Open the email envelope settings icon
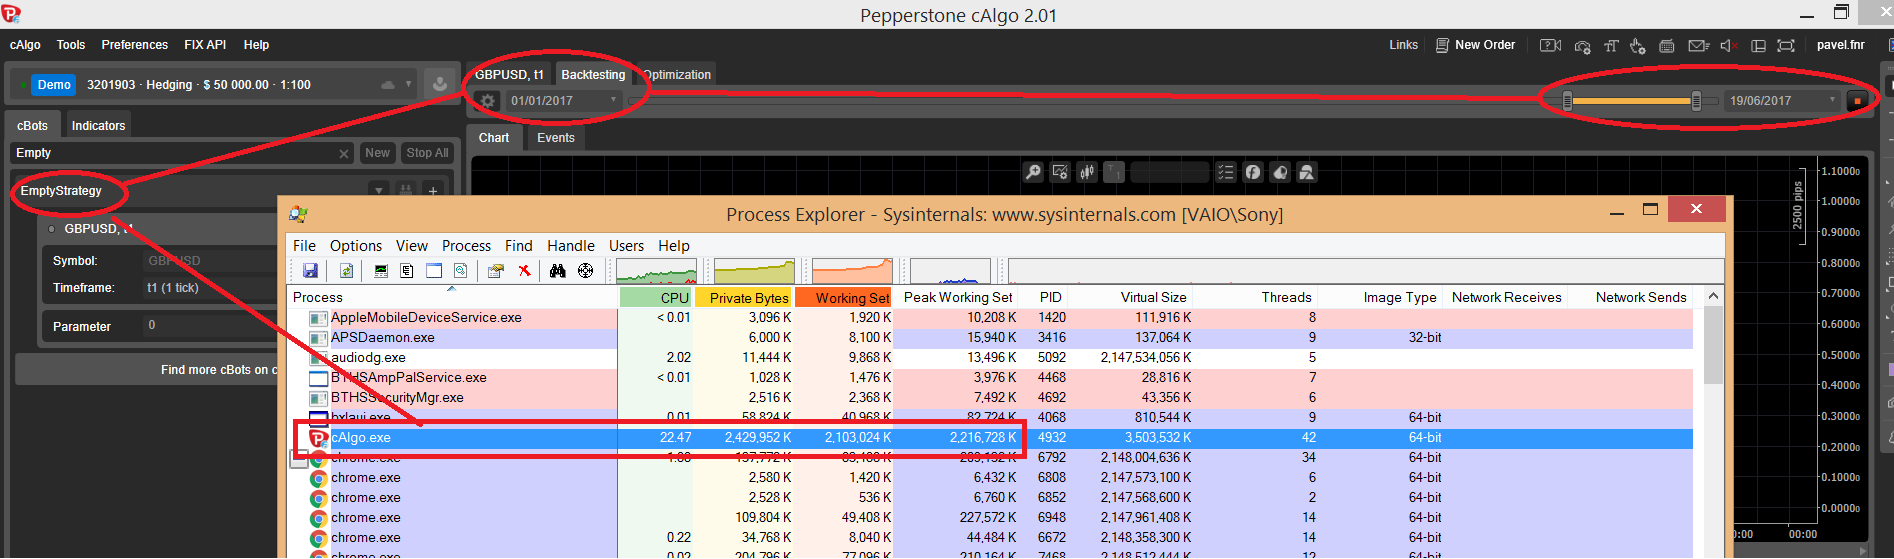 click(x=1698, y=46)
